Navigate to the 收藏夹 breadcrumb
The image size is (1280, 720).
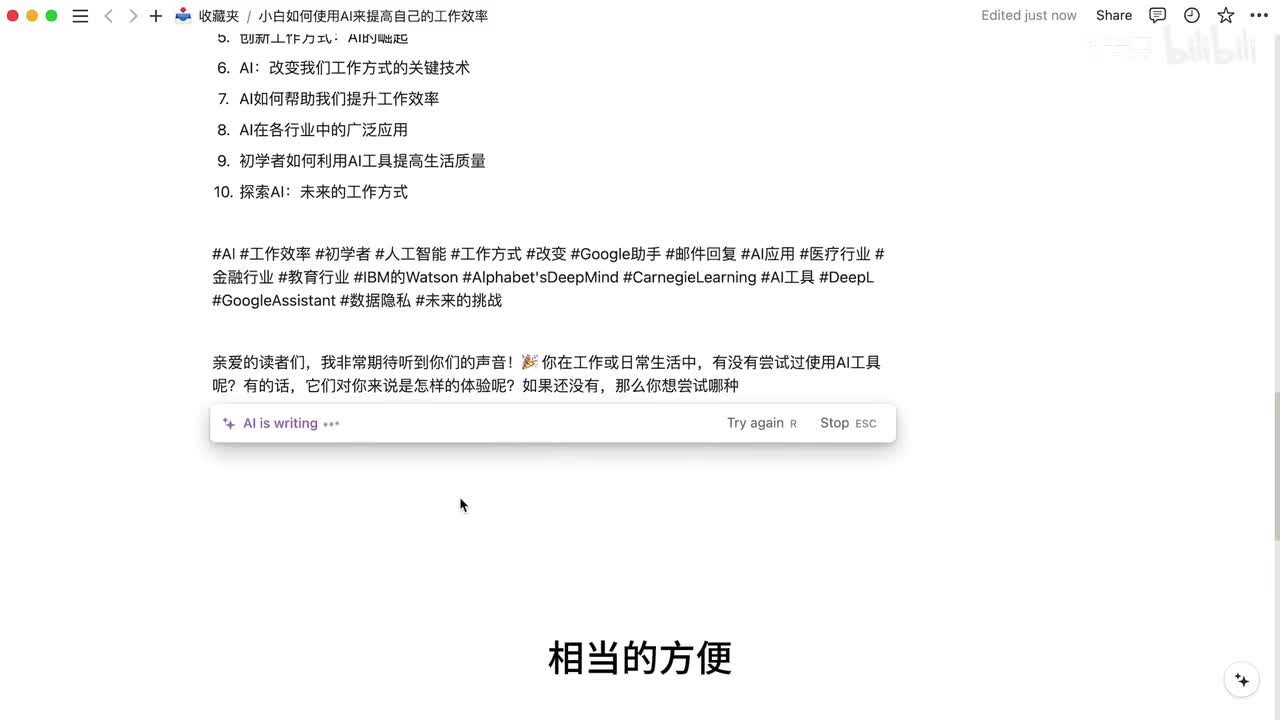[x=218, y=16]
